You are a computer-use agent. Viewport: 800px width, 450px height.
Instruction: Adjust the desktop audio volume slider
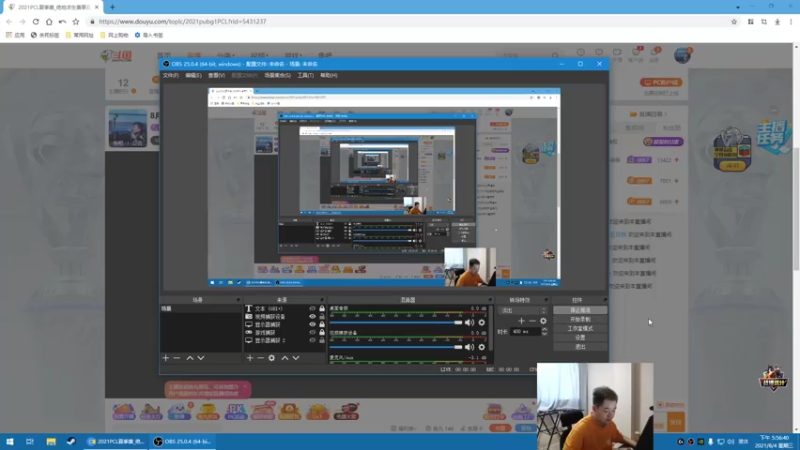pyautogui.click(x=396, y=322)
